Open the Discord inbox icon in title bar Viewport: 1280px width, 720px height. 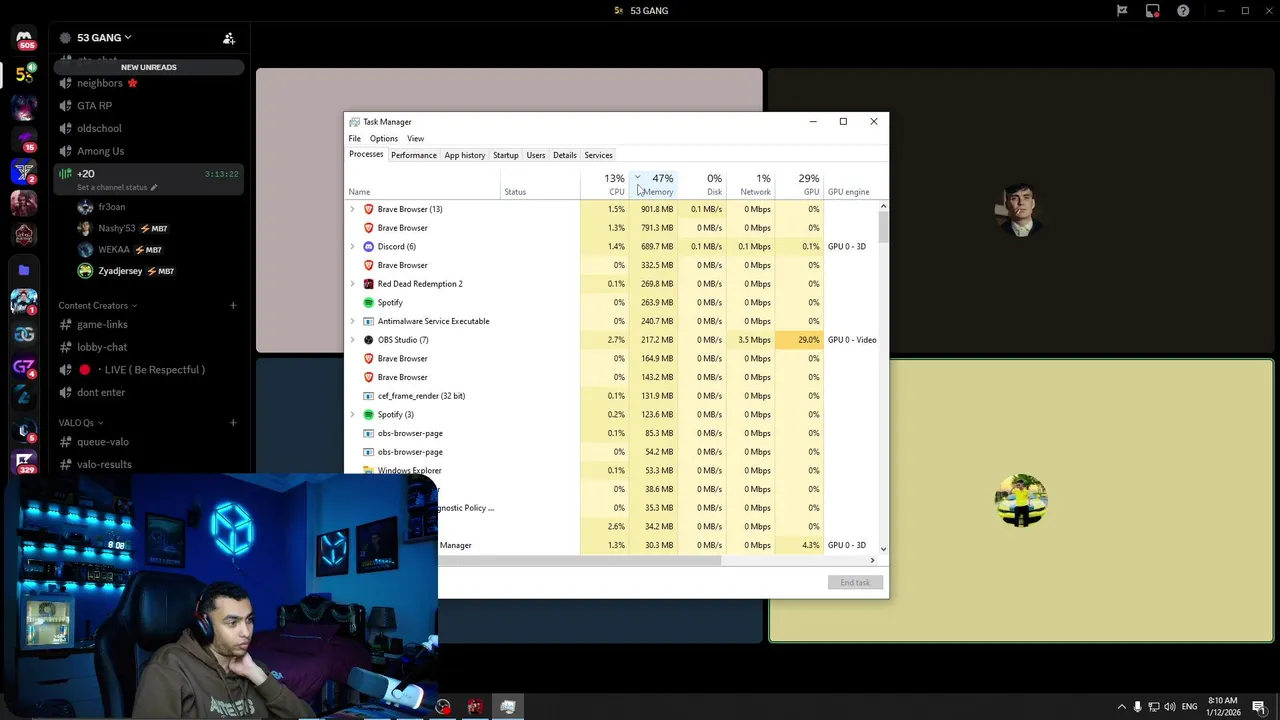pos(1153,11)
